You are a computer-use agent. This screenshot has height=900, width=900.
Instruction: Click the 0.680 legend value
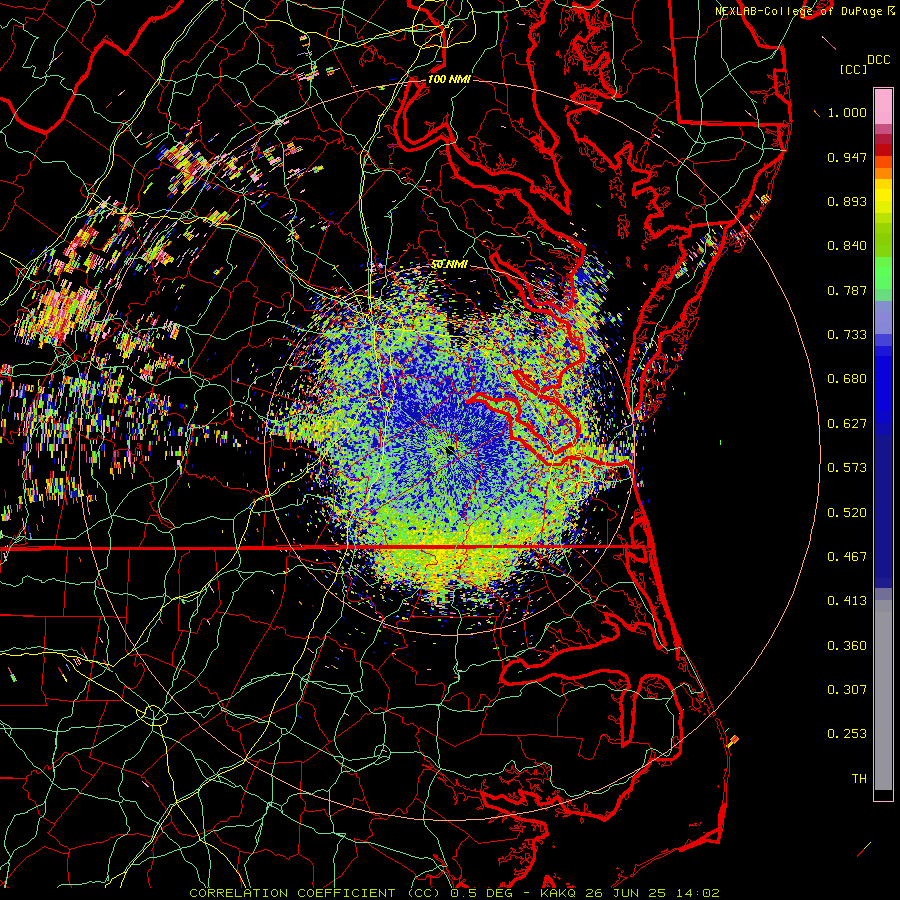[847, 379]
